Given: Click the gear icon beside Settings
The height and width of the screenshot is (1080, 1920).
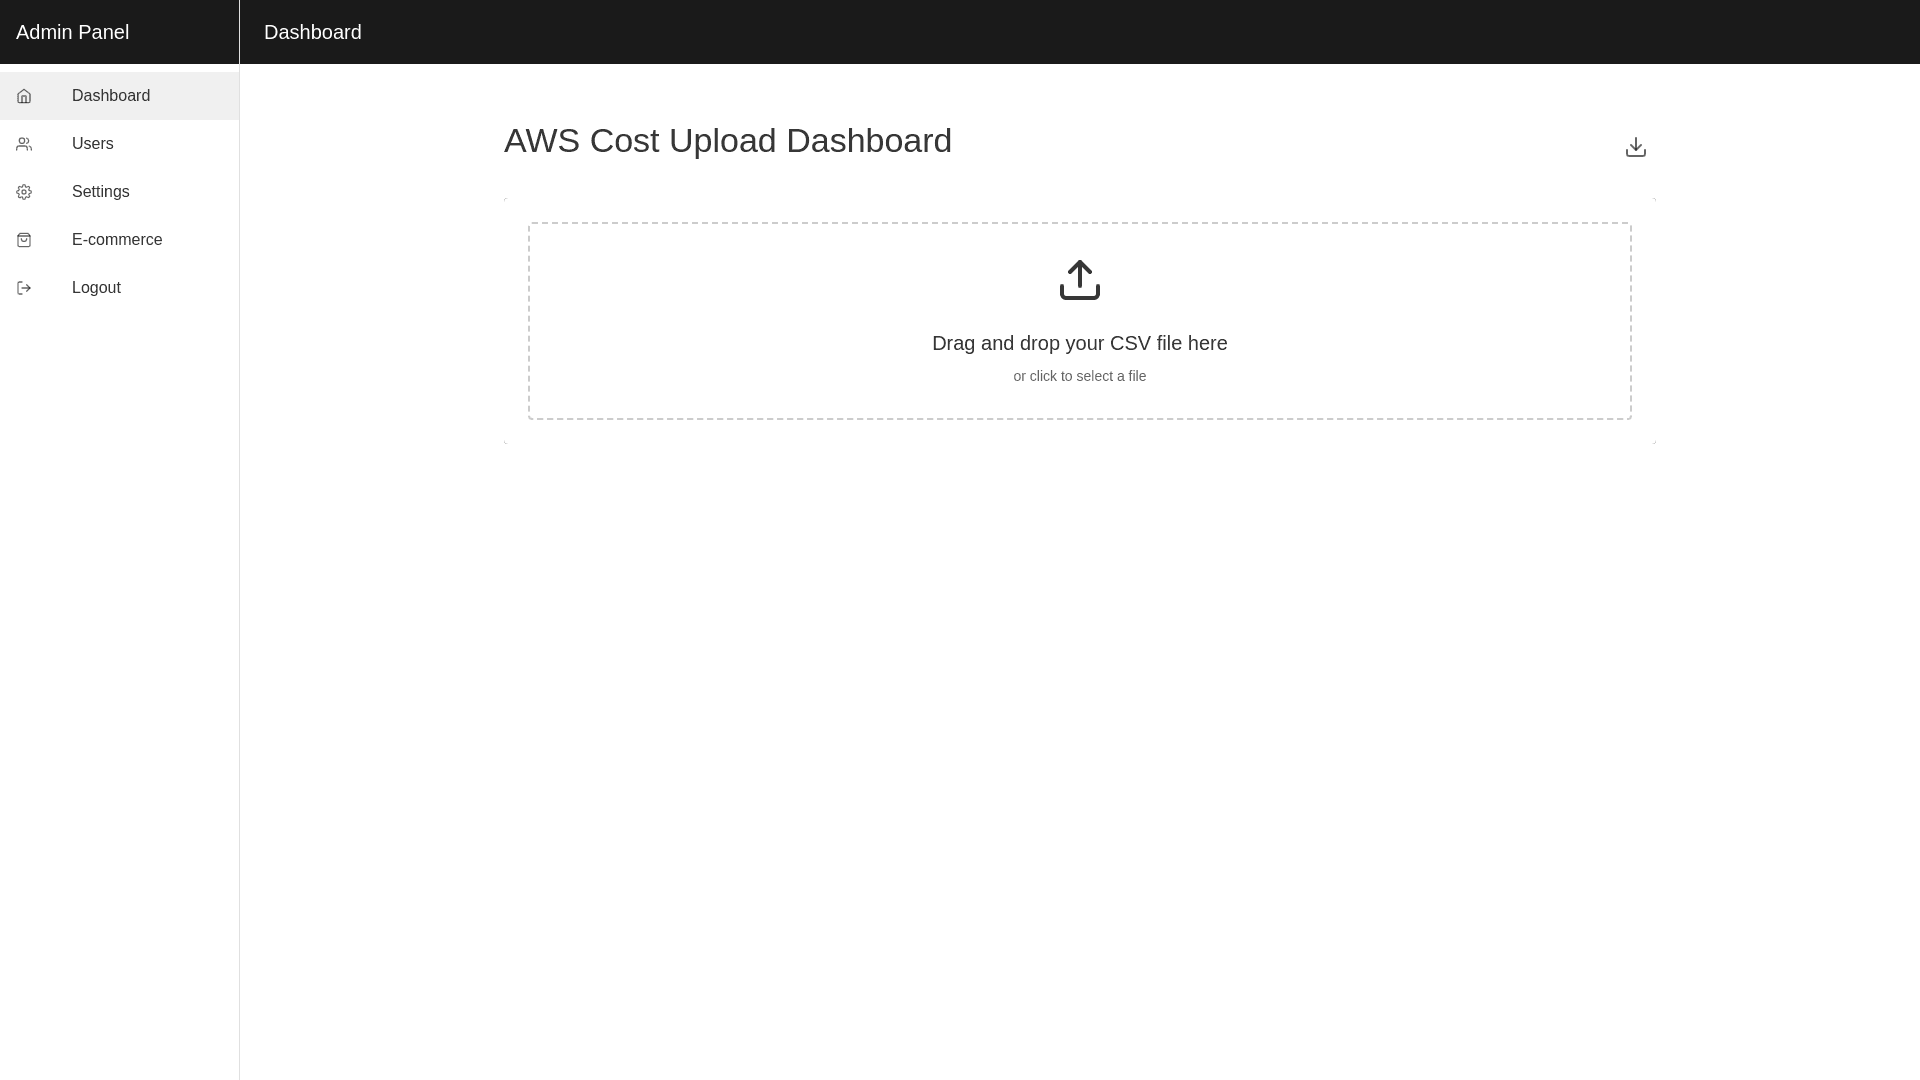Looking at the screenshot, I should (24, 192).
